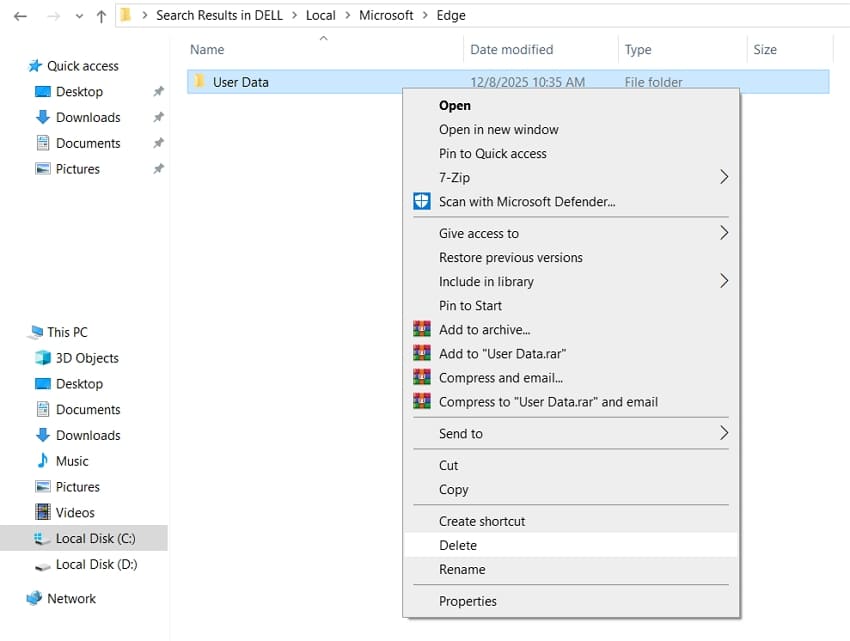
Task: Click the Add to archive WinRAR icon
Action: [x=423, y=329]
